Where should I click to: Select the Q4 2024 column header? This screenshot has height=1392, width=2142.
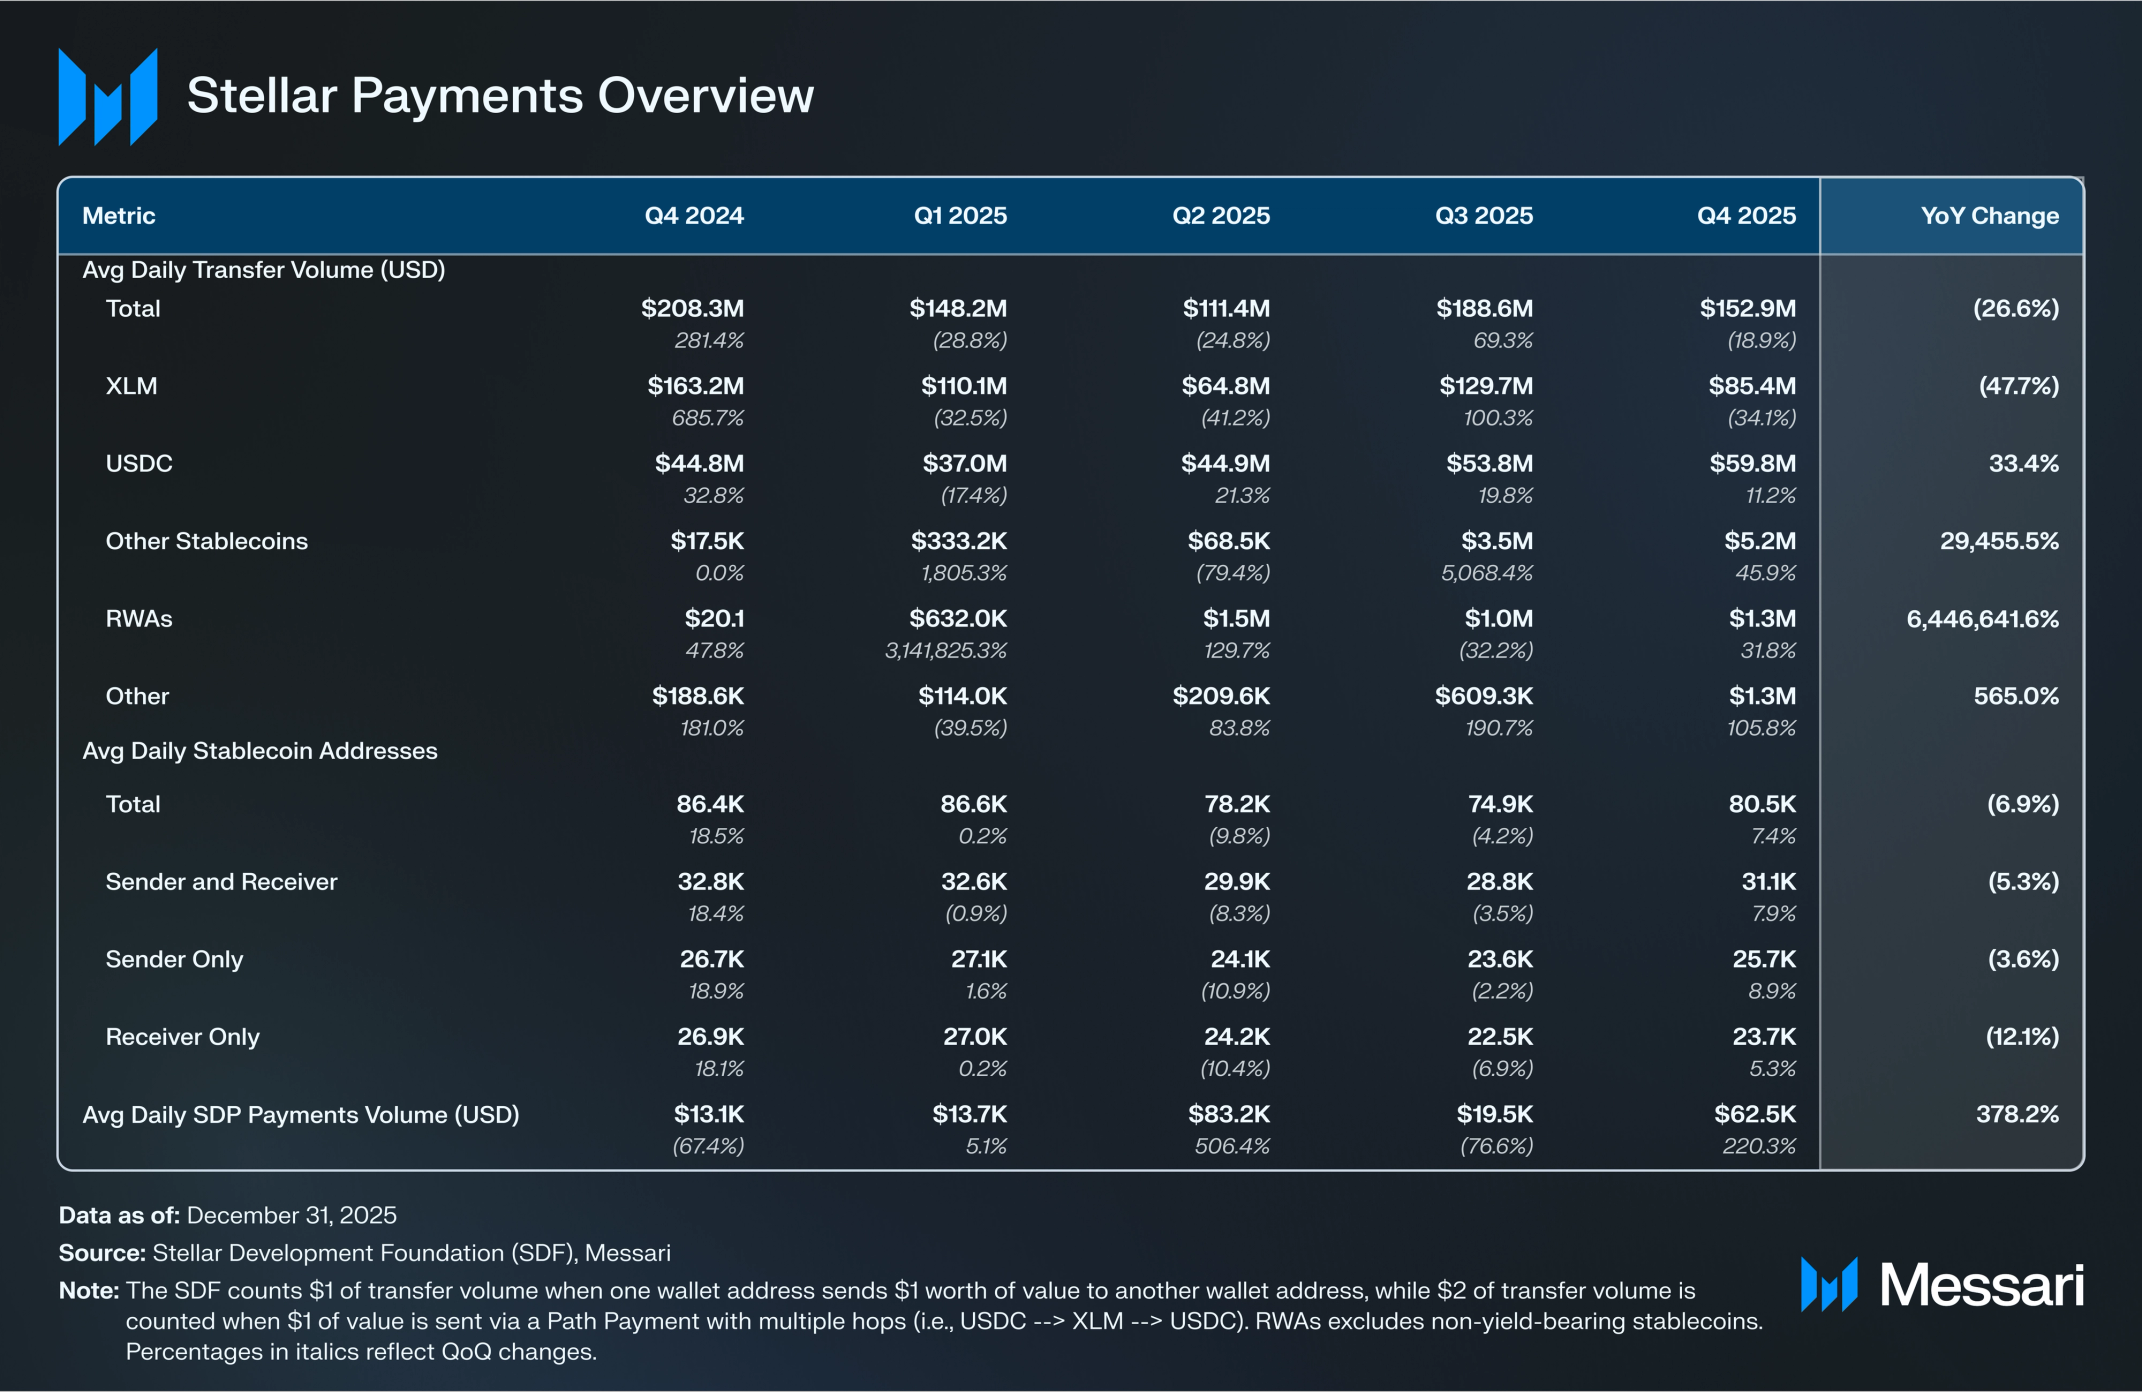pyautogui.click(x=693, y=216)
